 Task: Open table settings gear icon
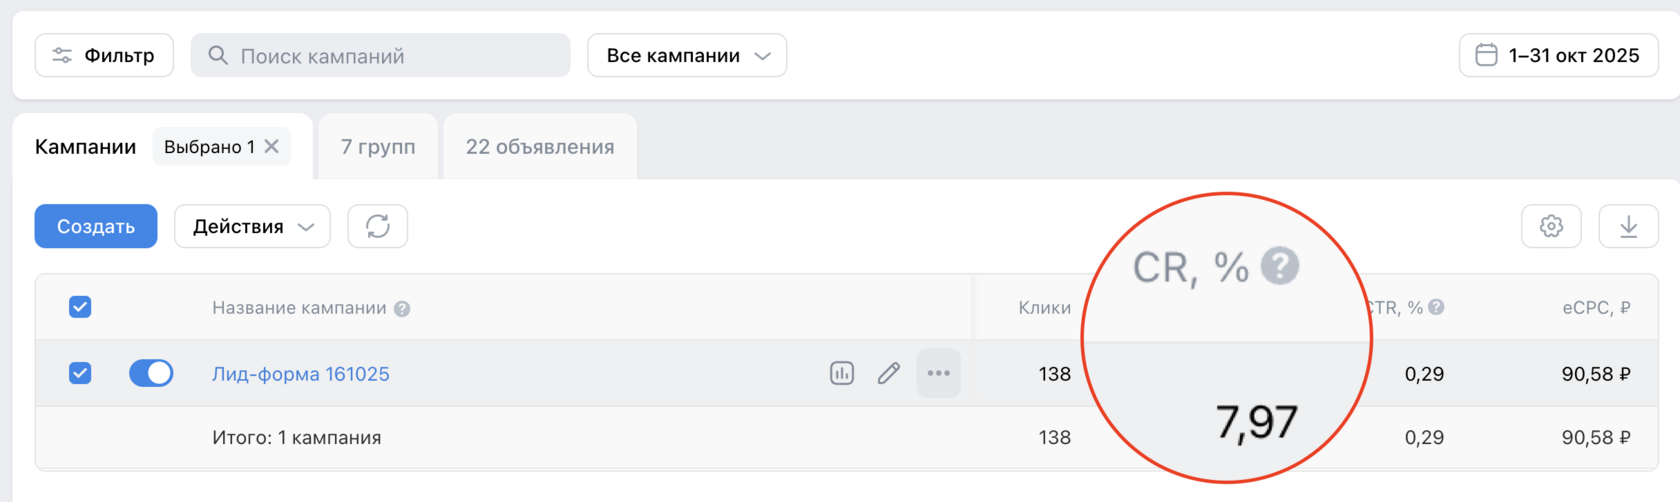click(1551, 227)
